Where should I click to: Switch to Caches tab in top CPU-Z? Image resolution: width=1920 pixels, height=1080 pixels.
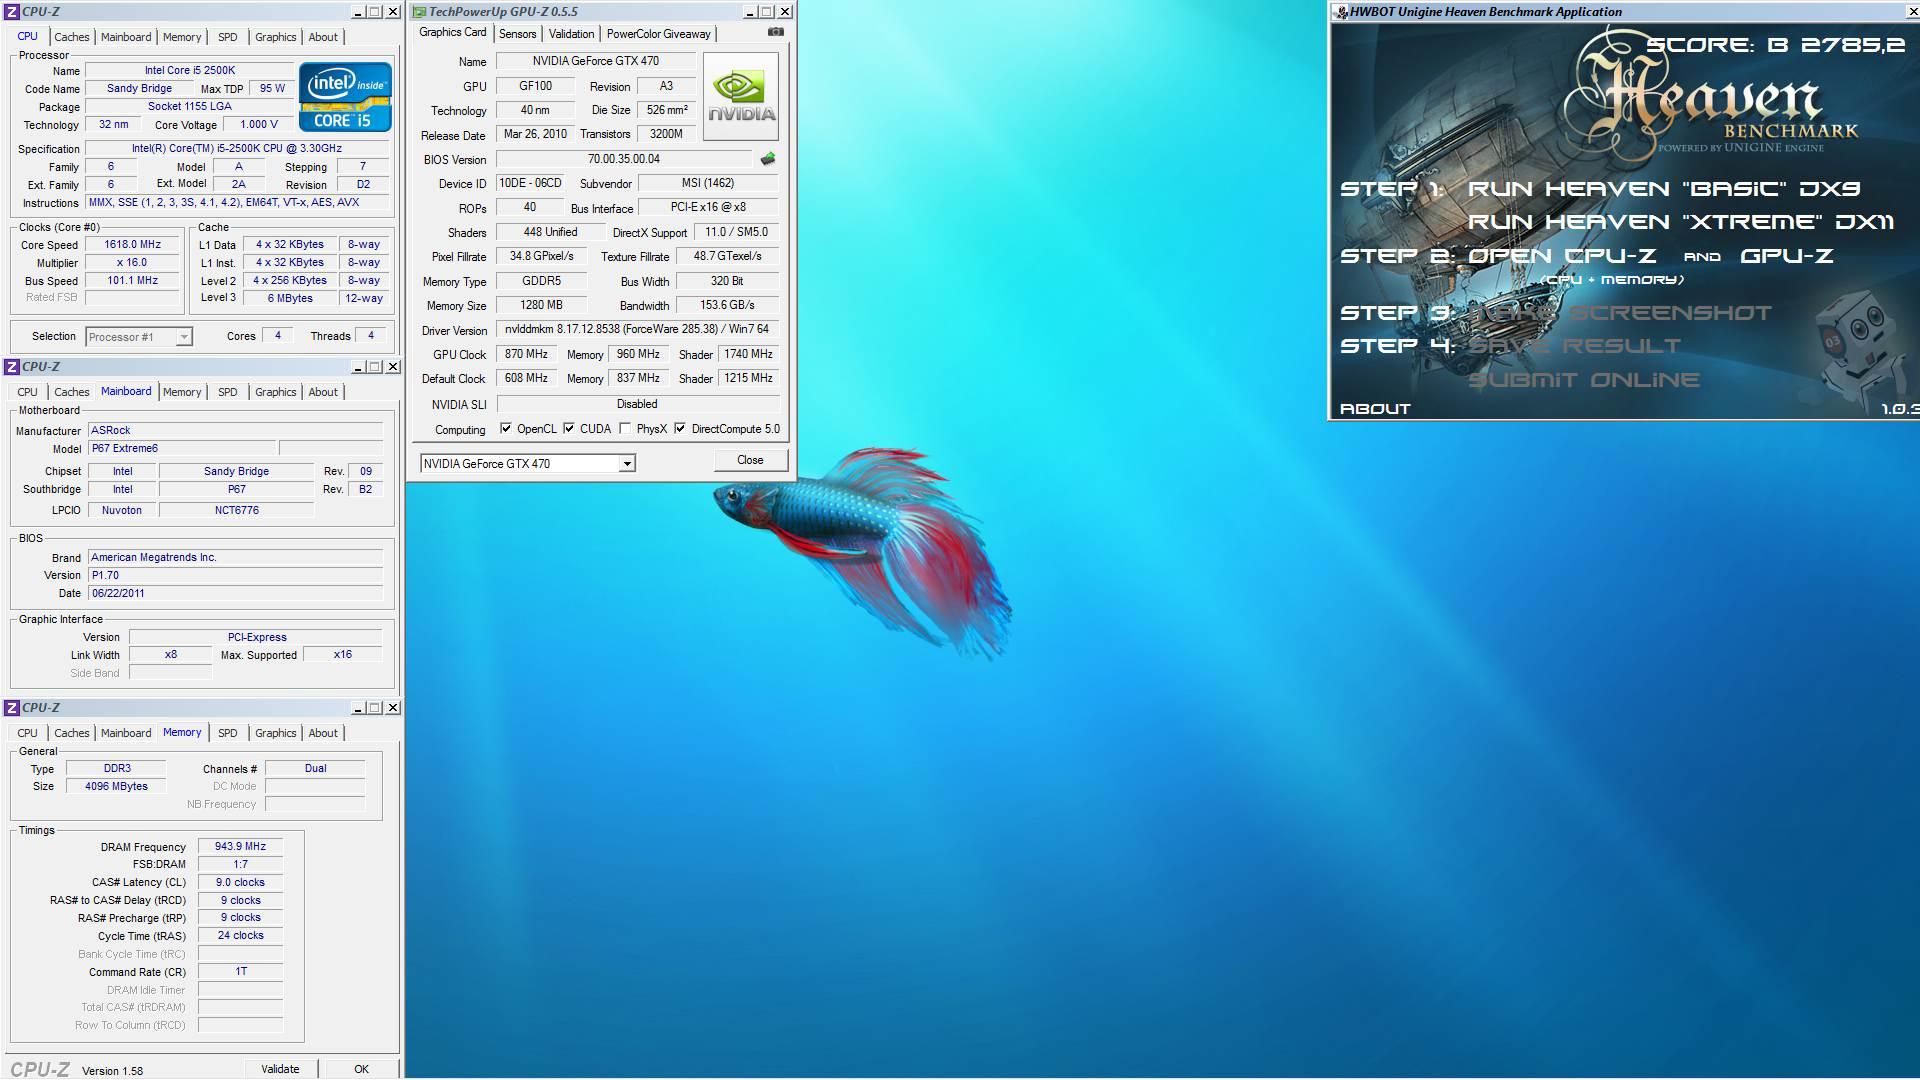click(x=71, y=37)
